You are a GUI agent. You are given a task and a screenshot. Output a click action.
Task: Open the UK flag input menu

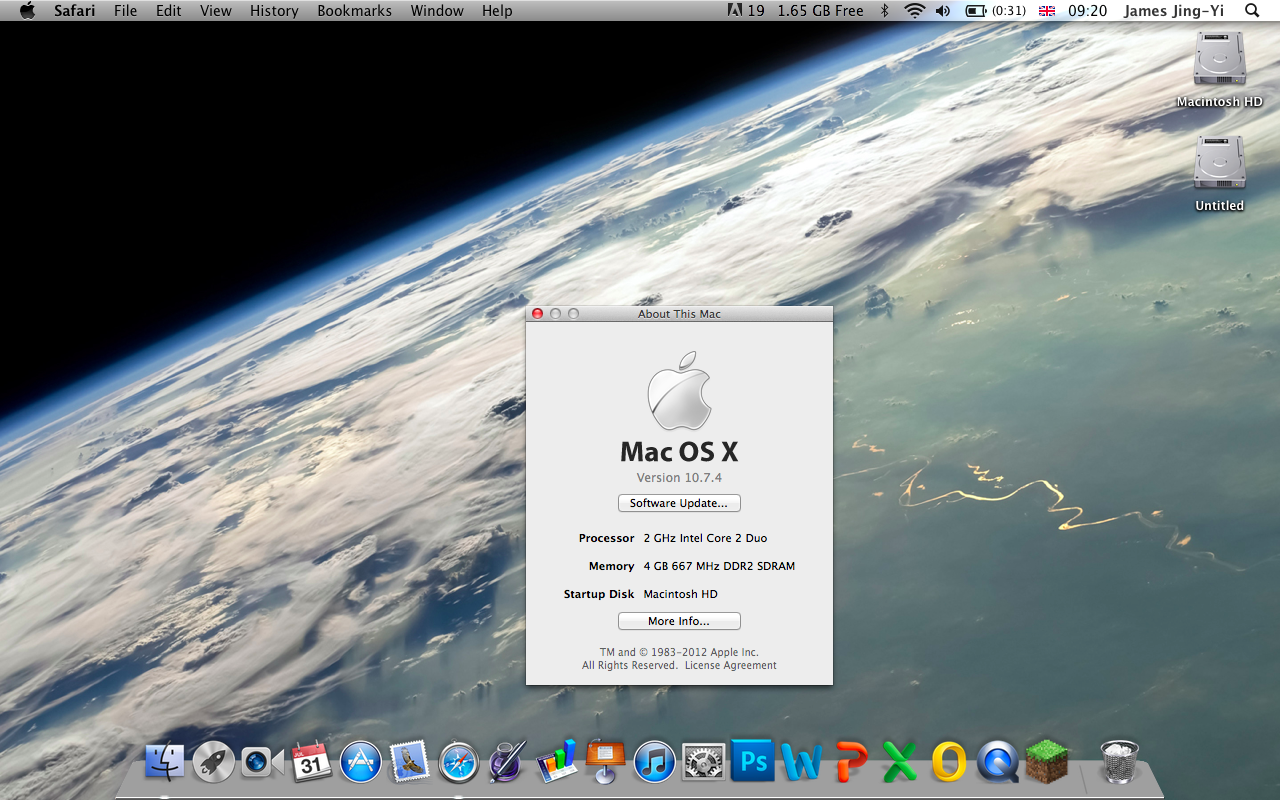(1047, 11)
